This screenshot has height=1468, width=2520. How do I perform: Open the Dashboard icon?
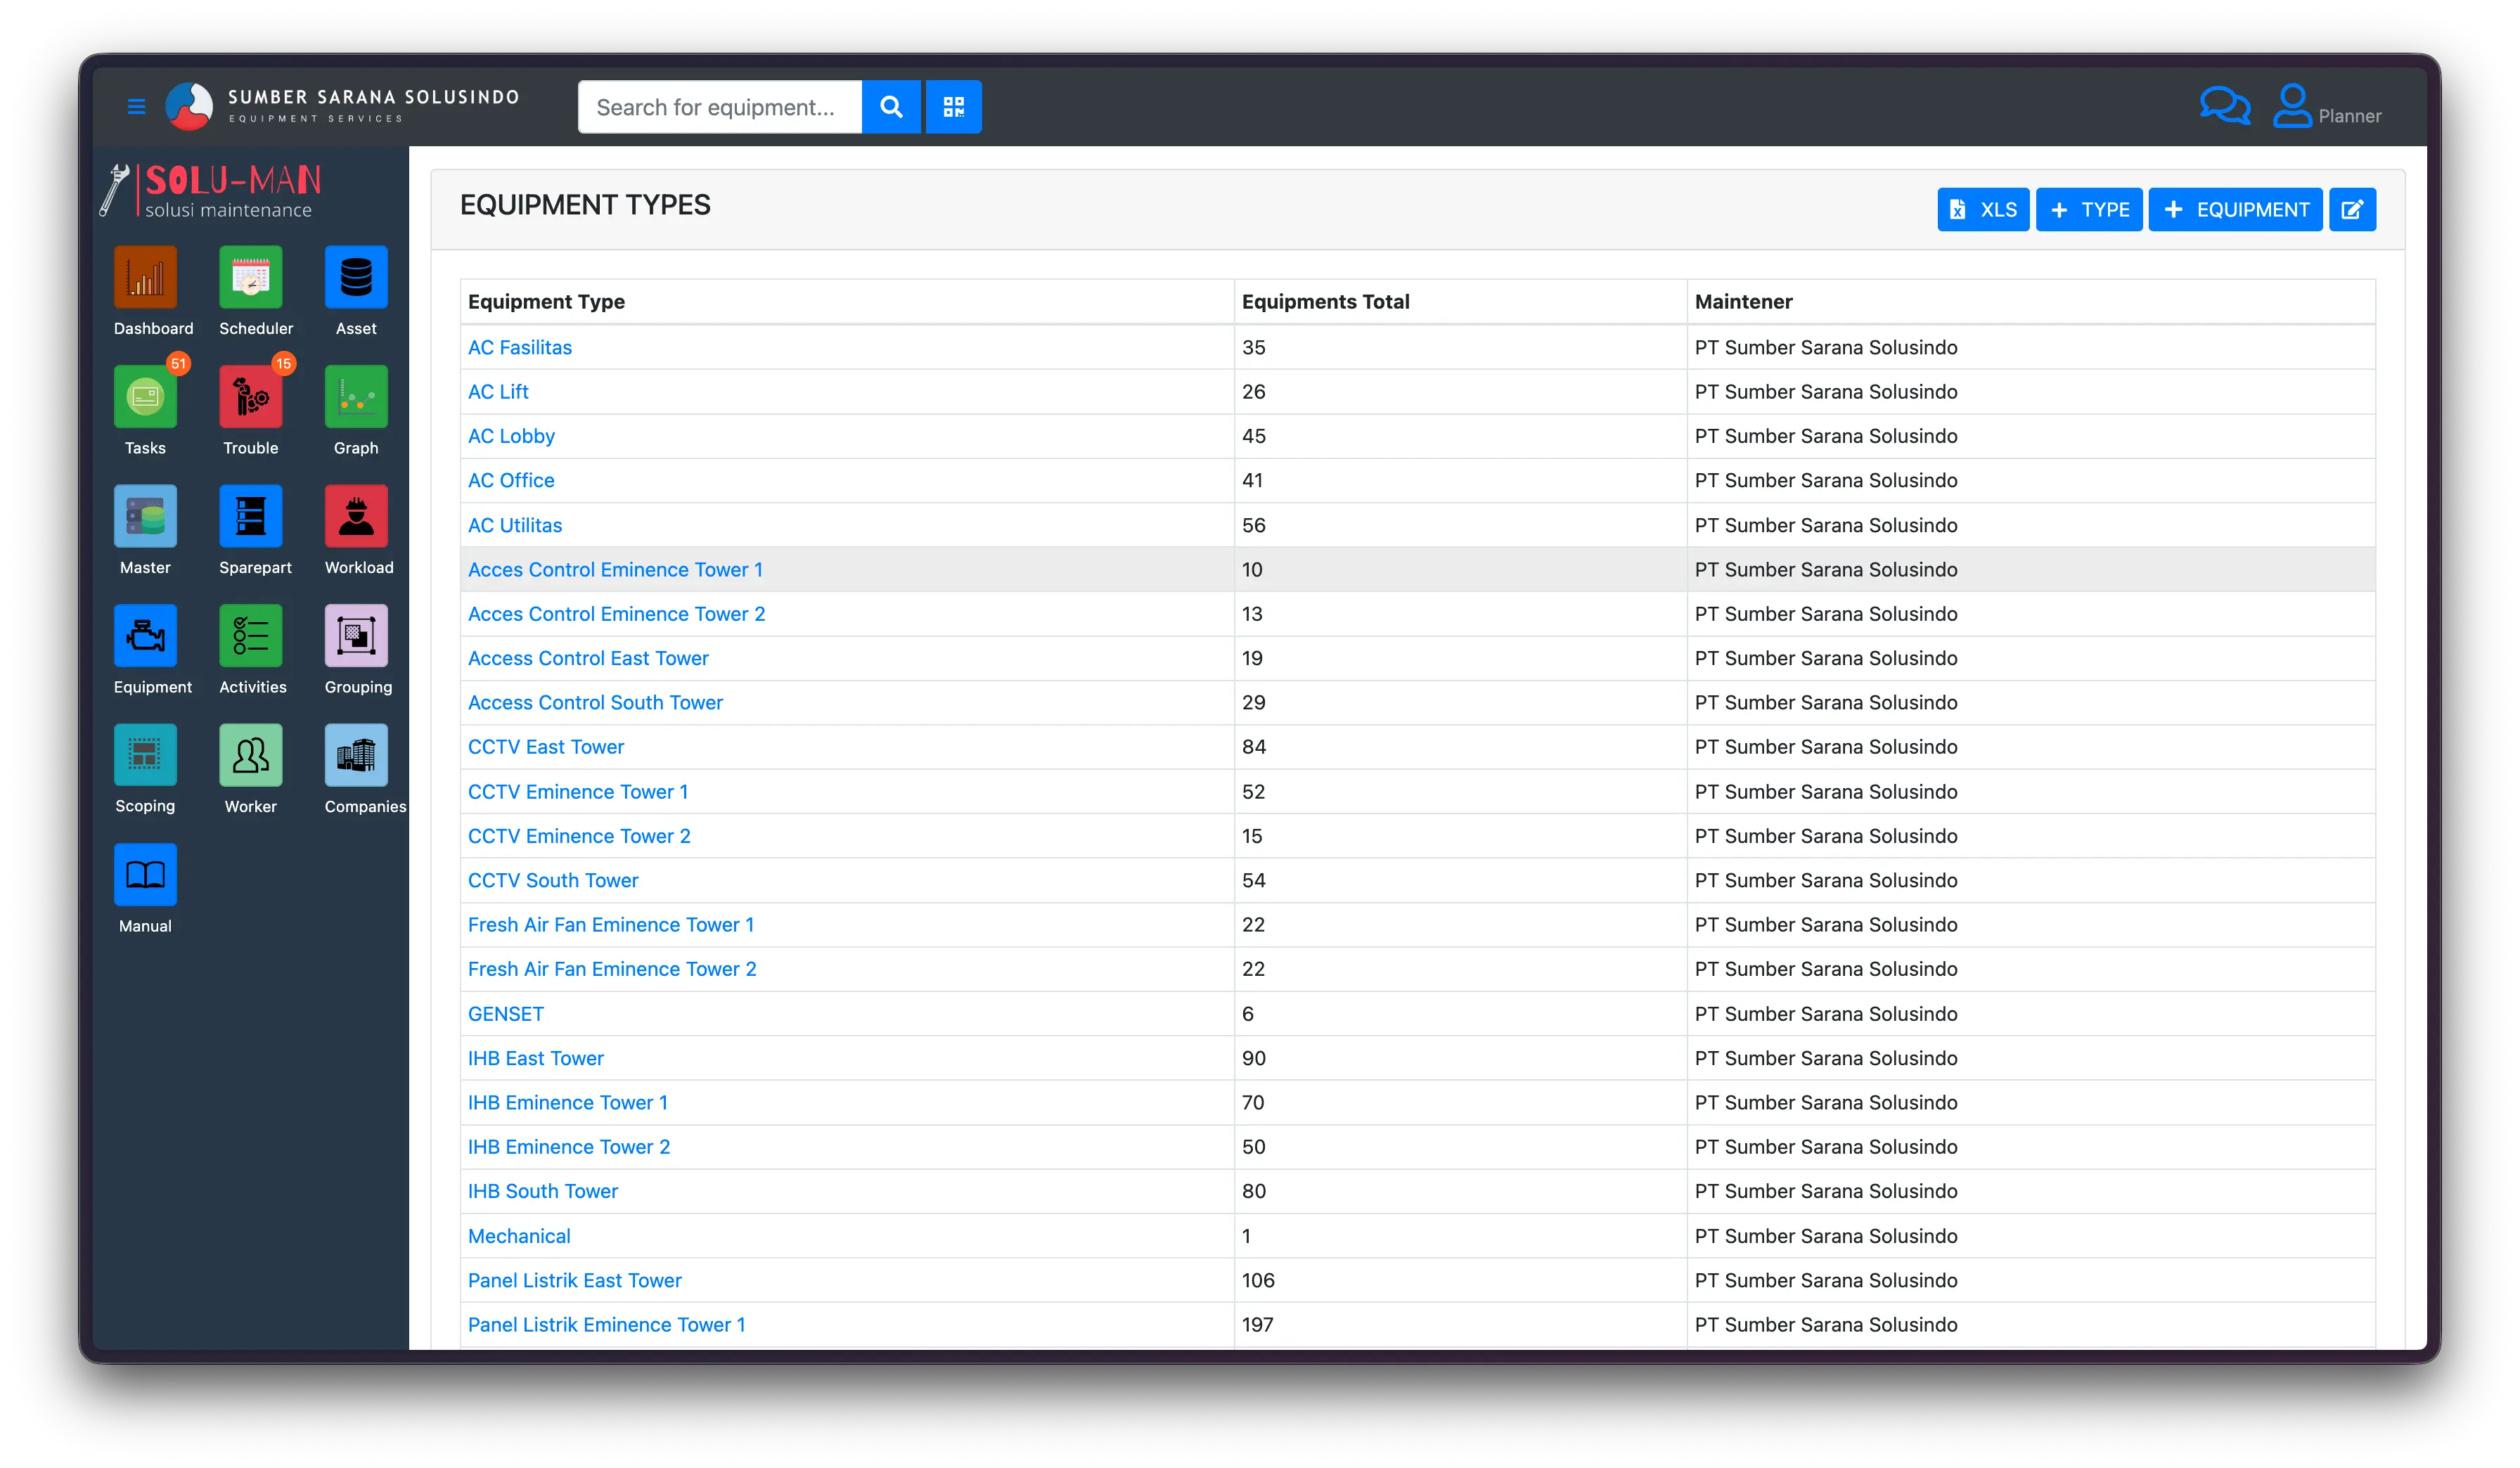click(146, 277)
